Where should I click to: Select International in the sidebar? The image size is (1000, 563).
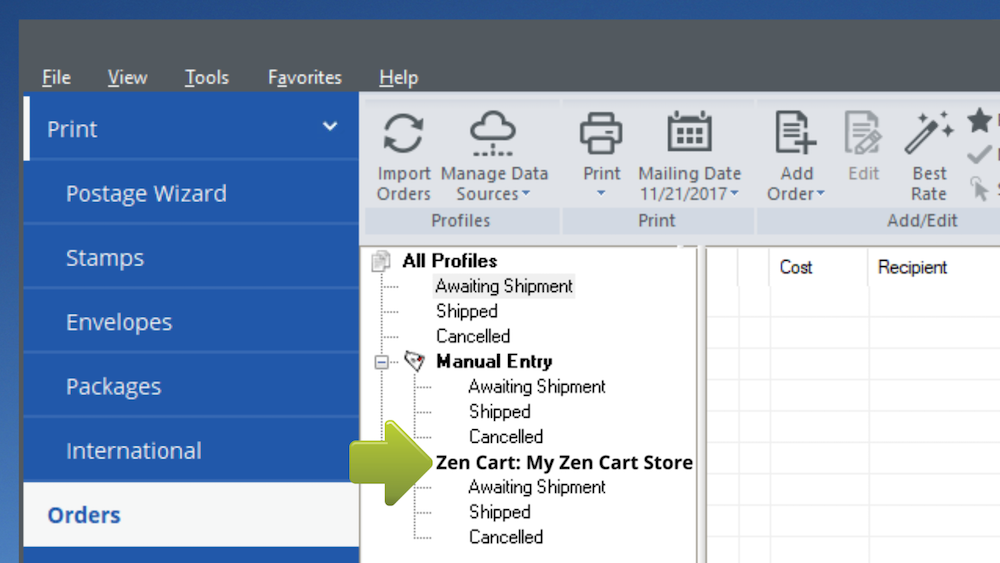tap(191, 451)
